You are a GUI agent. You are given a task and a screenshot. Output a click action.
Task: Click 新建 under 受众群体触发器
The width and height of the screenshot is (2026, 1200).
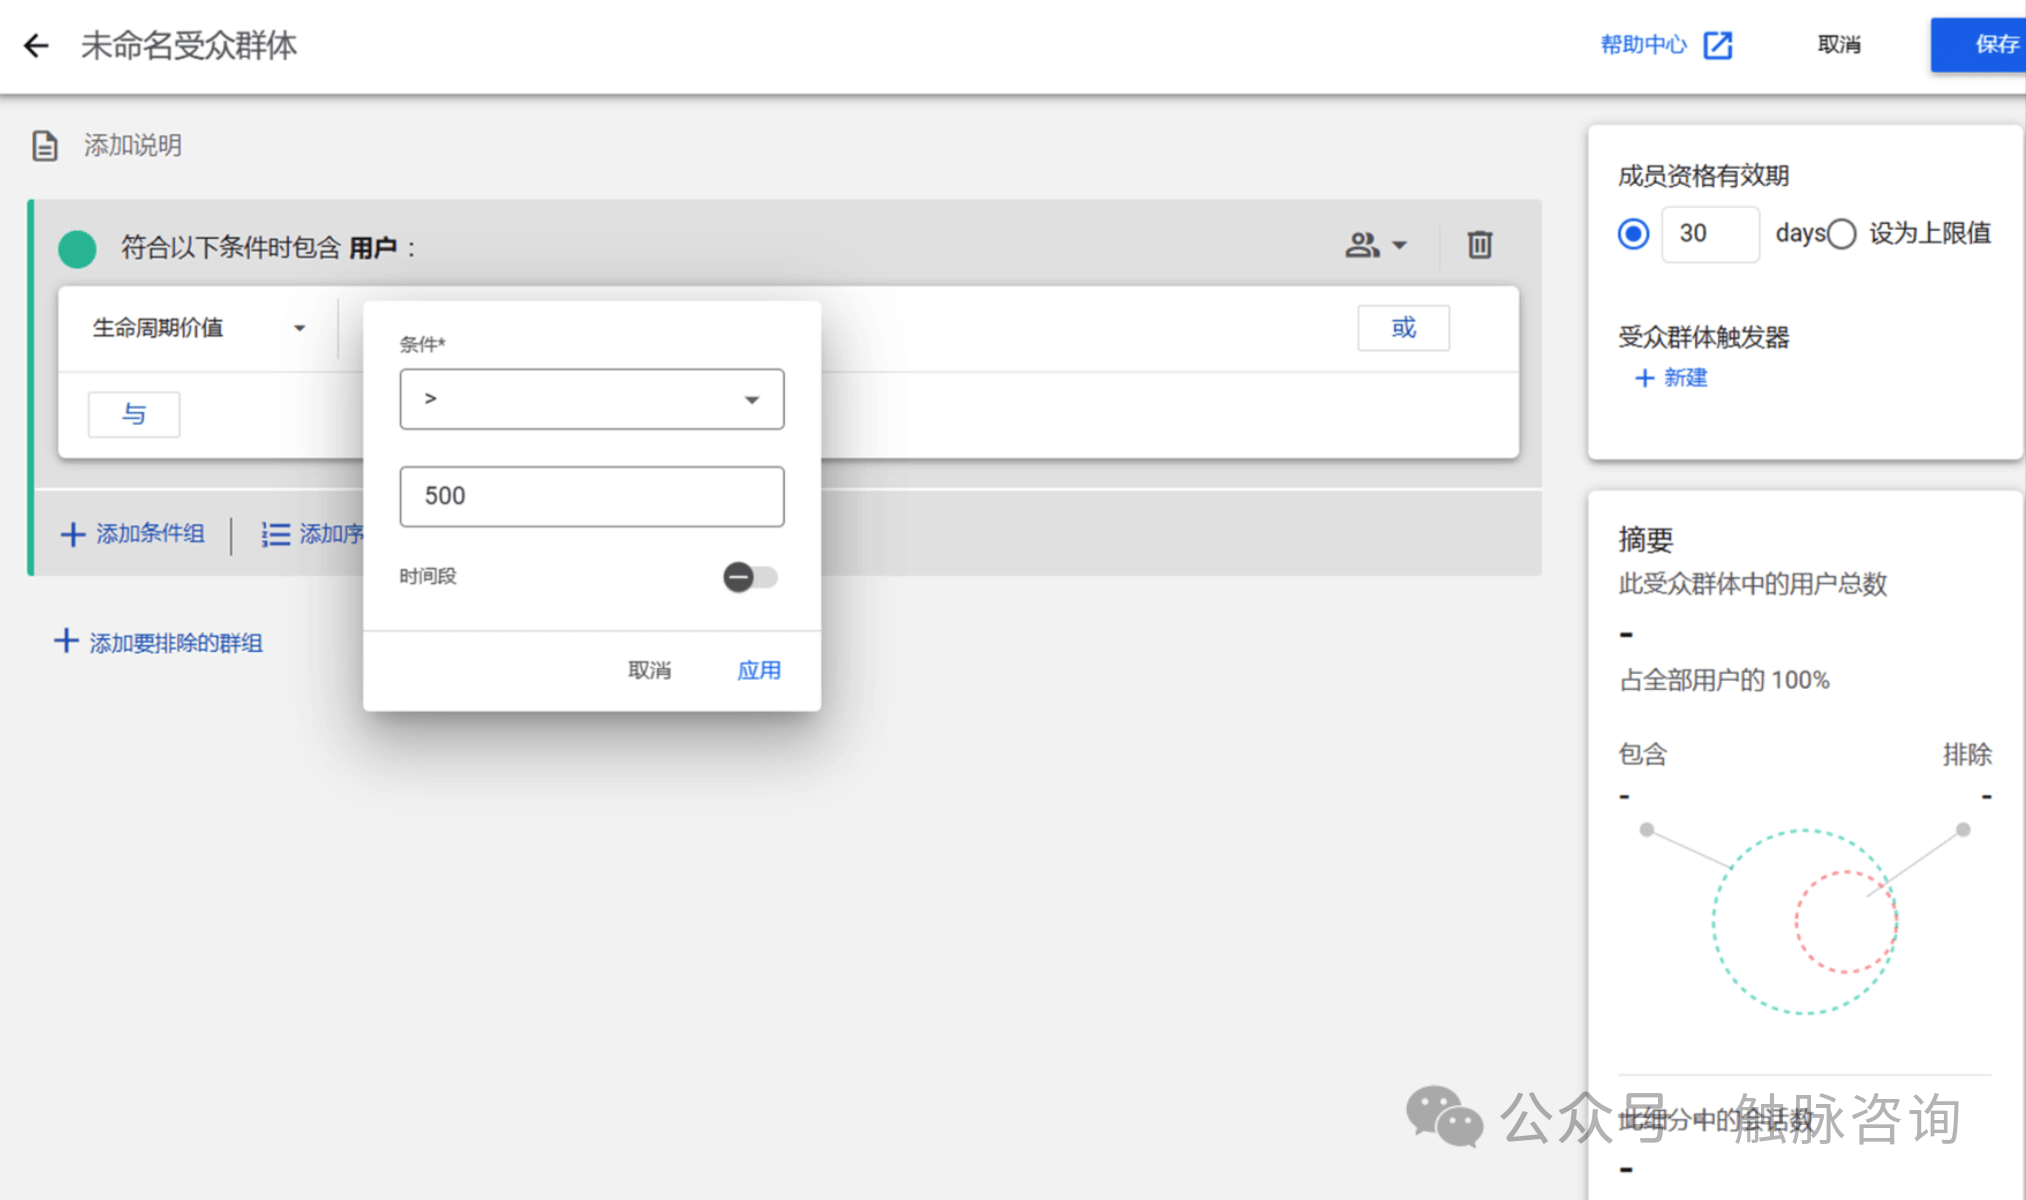[x=1685, y=378]
